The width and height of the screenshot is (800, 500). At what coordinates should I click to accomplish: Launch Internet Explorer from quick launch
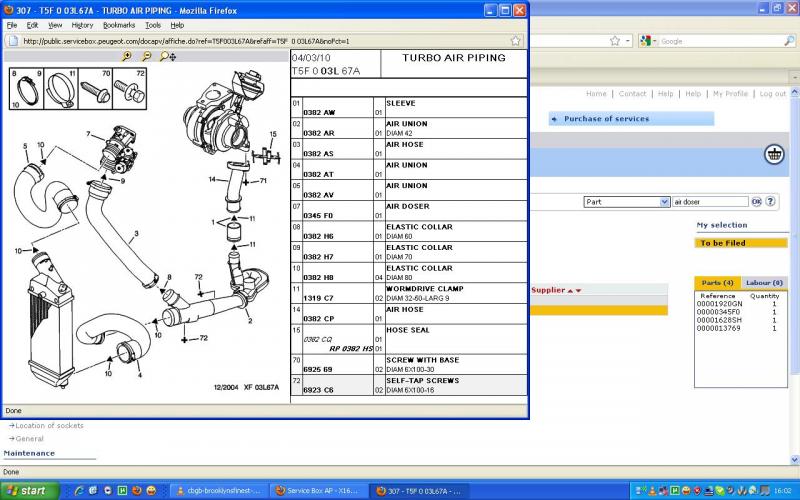pos(79,491)
